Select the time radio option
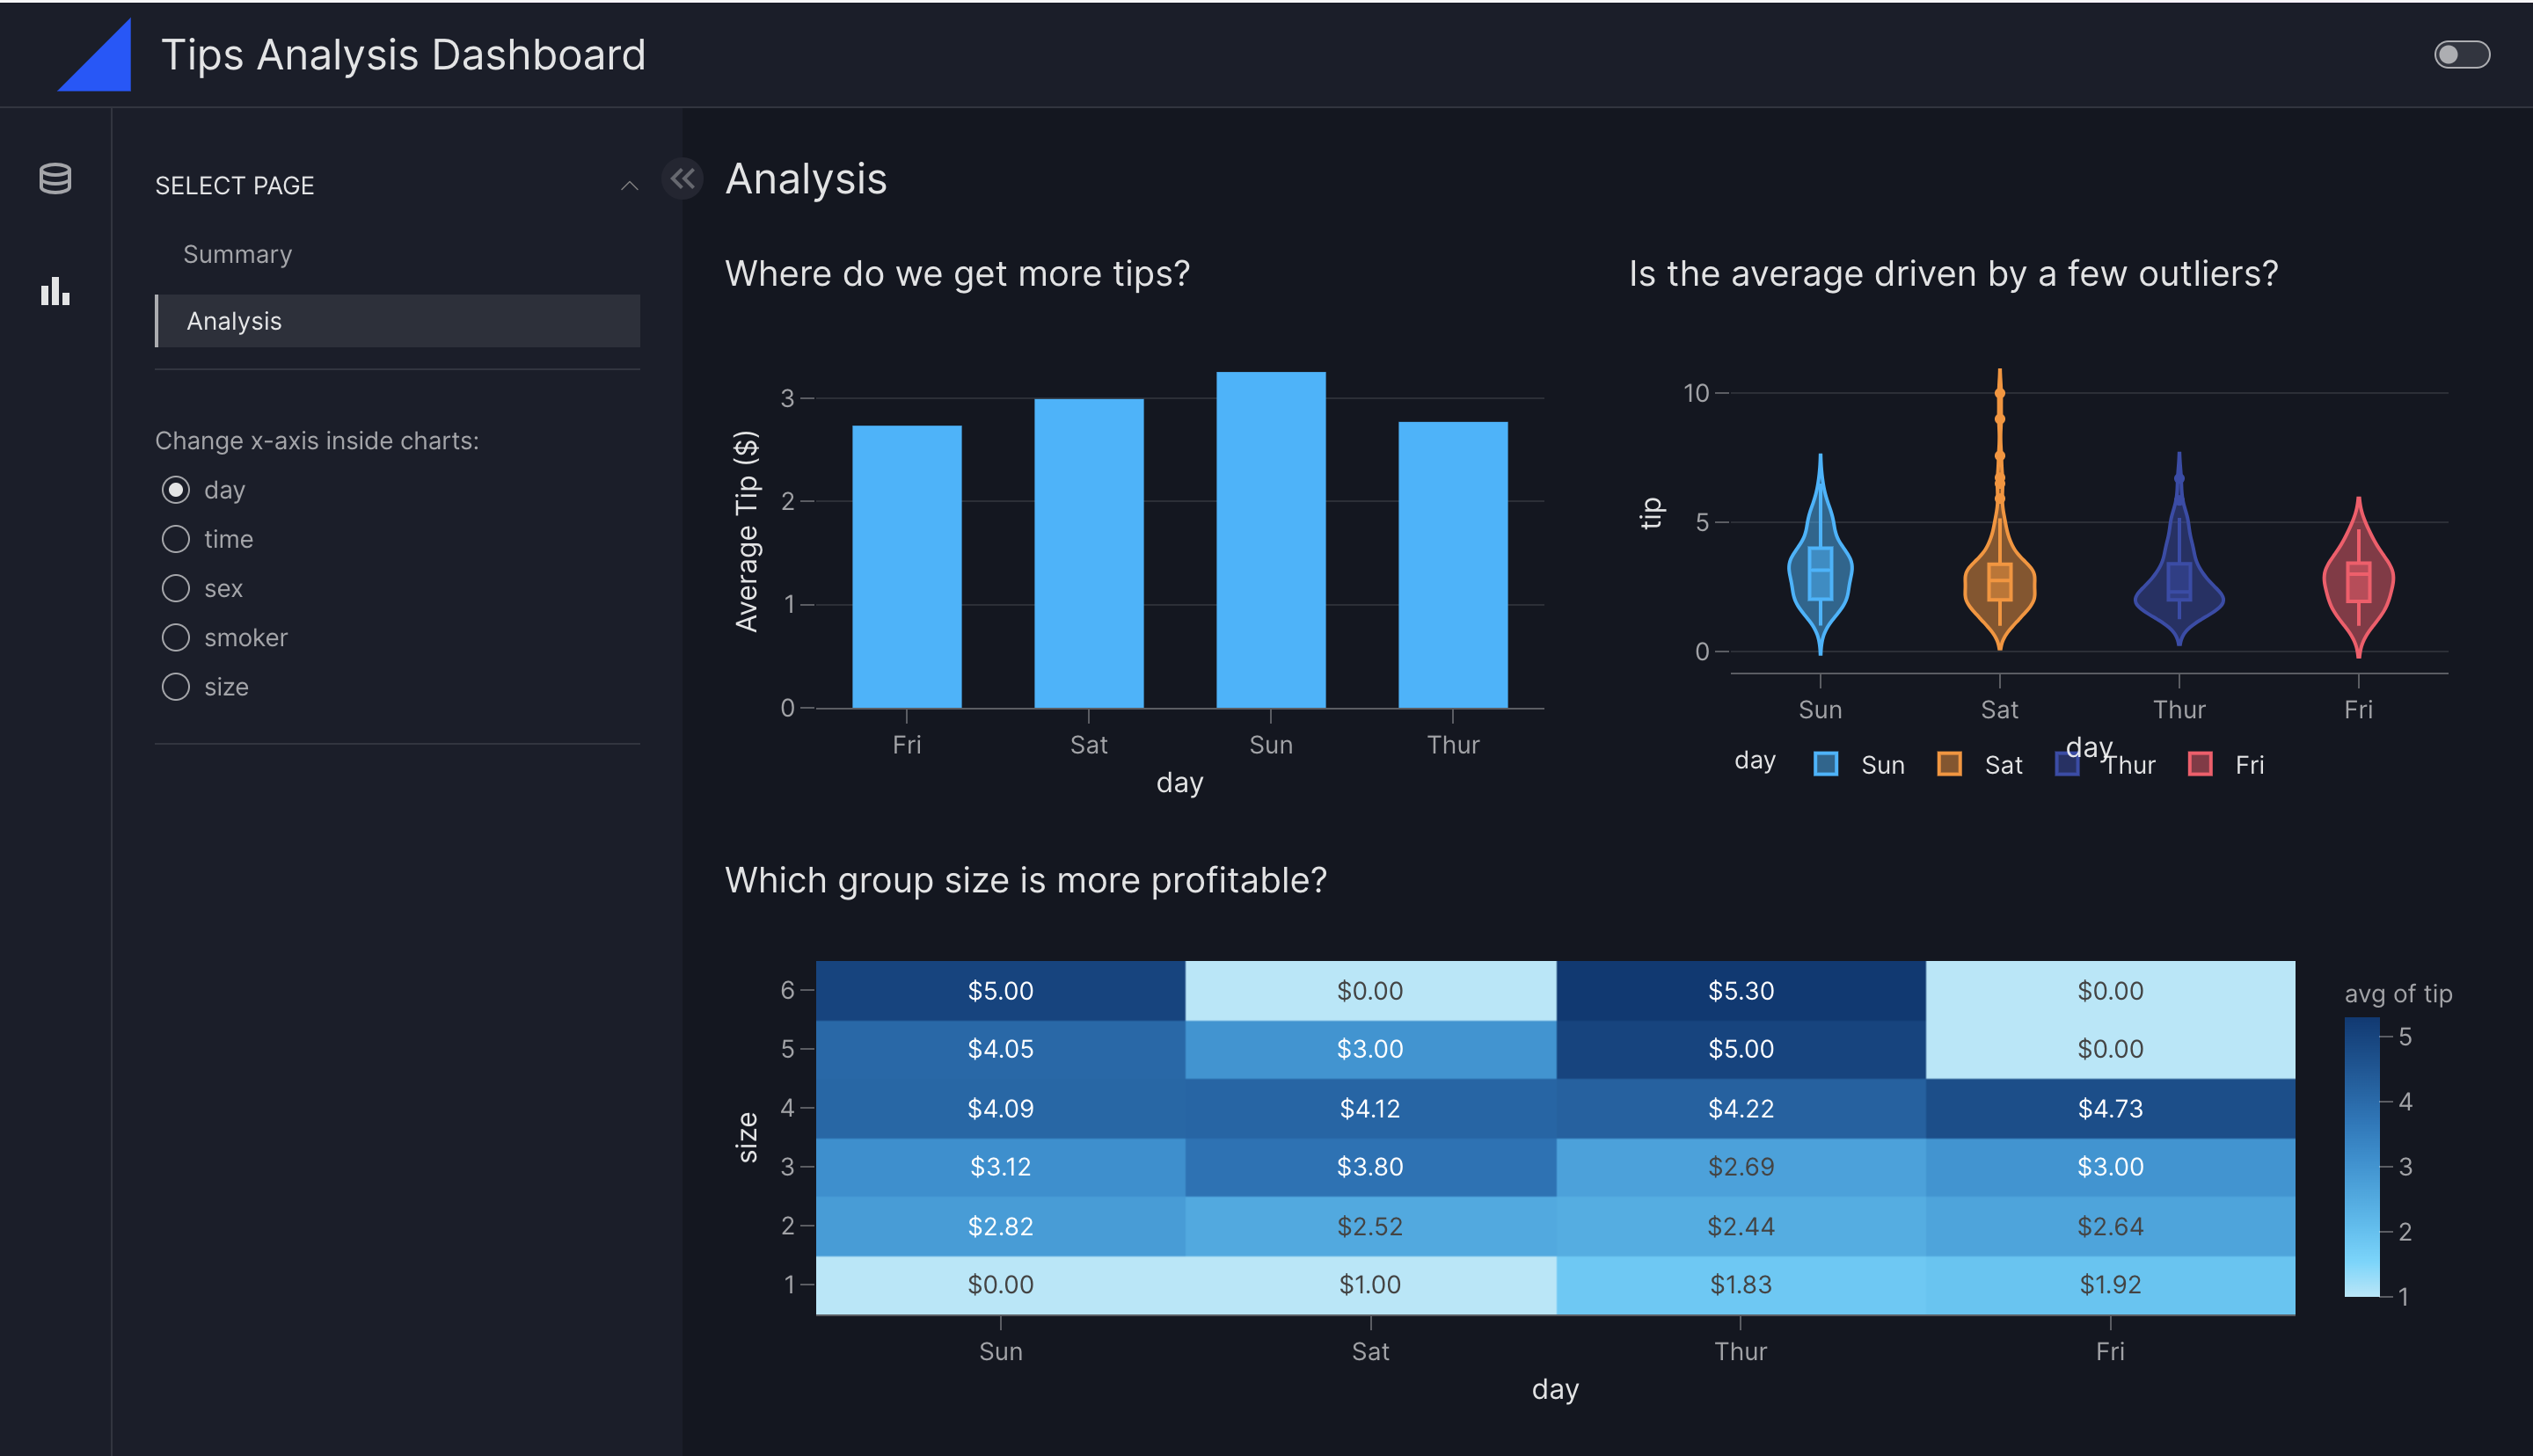 [176, 540]
